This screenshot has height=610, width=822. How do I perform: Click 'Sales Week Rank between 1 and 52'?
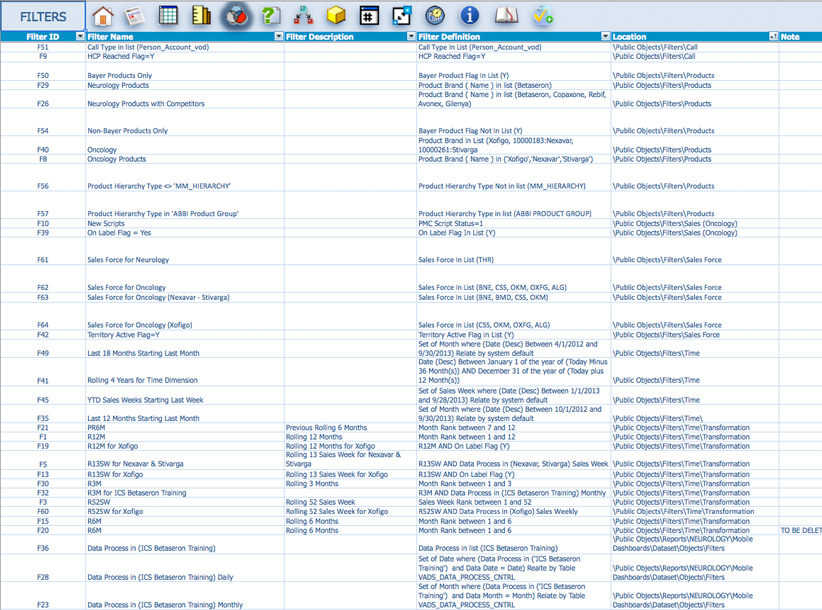tap(475, 503)
